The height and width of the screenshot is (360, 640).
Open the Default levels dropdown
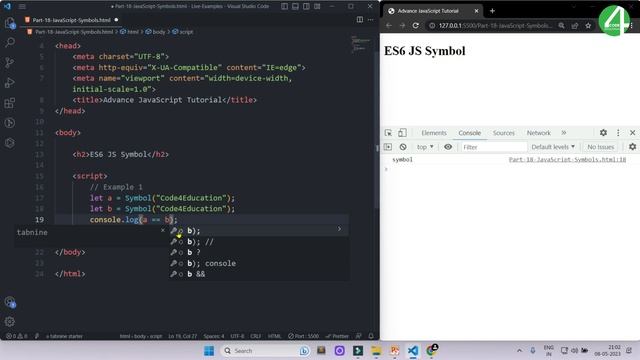pos(553,147)
